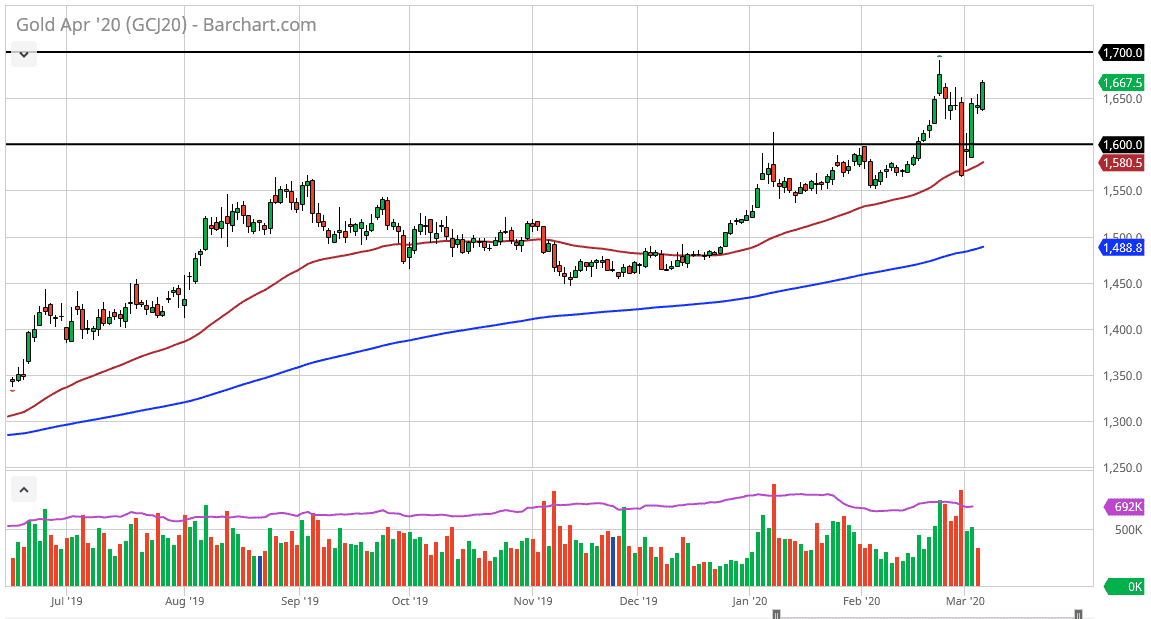The image size is (1151, 619).
Task: Click the 1,350.0 price axis label
Action: point(1122,376)
